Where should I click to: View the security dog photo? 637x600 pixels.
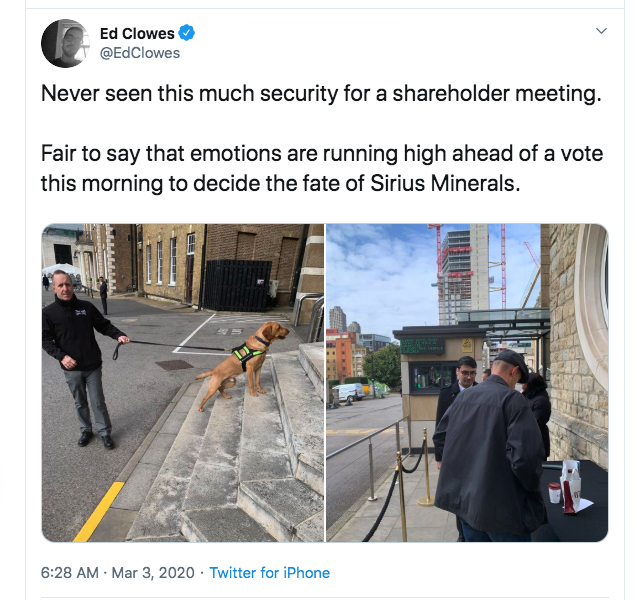pyautogui.click(x=183, y=383)
